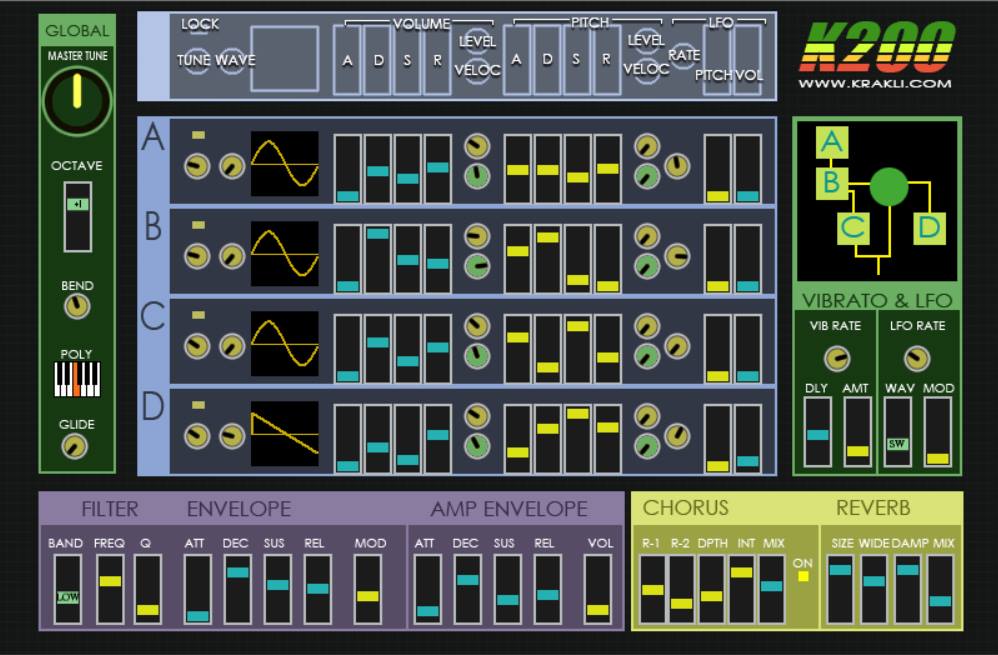Viewport: 998px width, 655px height.
Task: Toggle oscillator B lock indicator
Action: tap(199, 225)
